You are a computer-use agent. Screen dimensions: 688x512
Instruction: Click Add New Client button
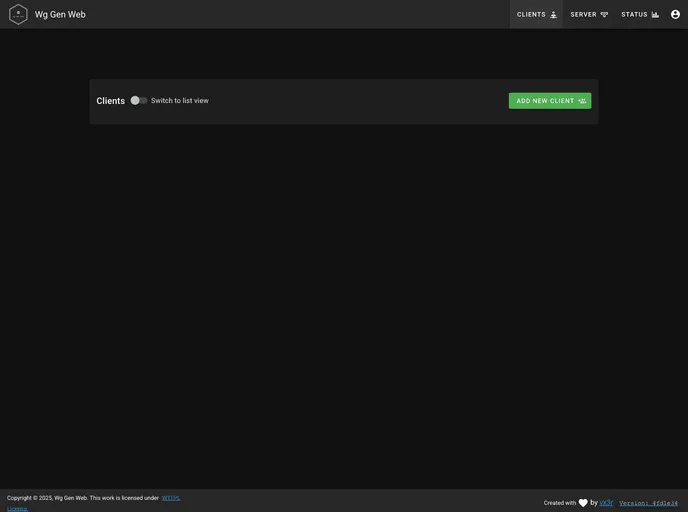pos(550,101)
